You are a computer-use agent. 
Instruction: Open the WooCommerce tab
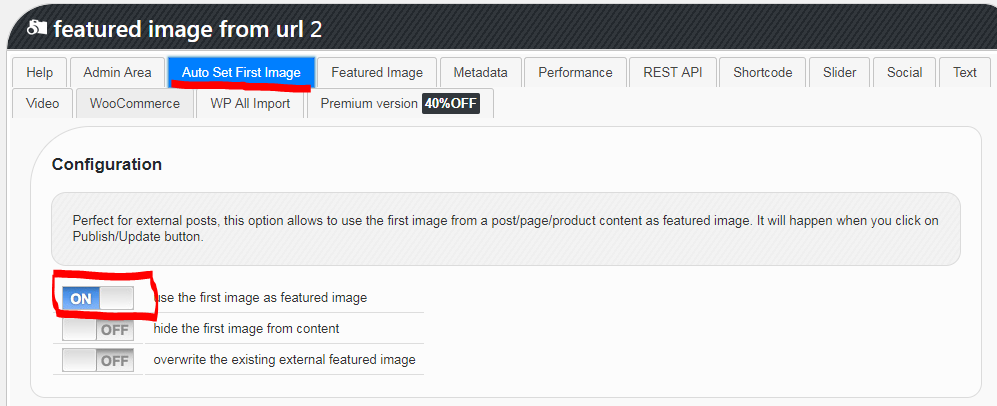[x=135, y=104]
